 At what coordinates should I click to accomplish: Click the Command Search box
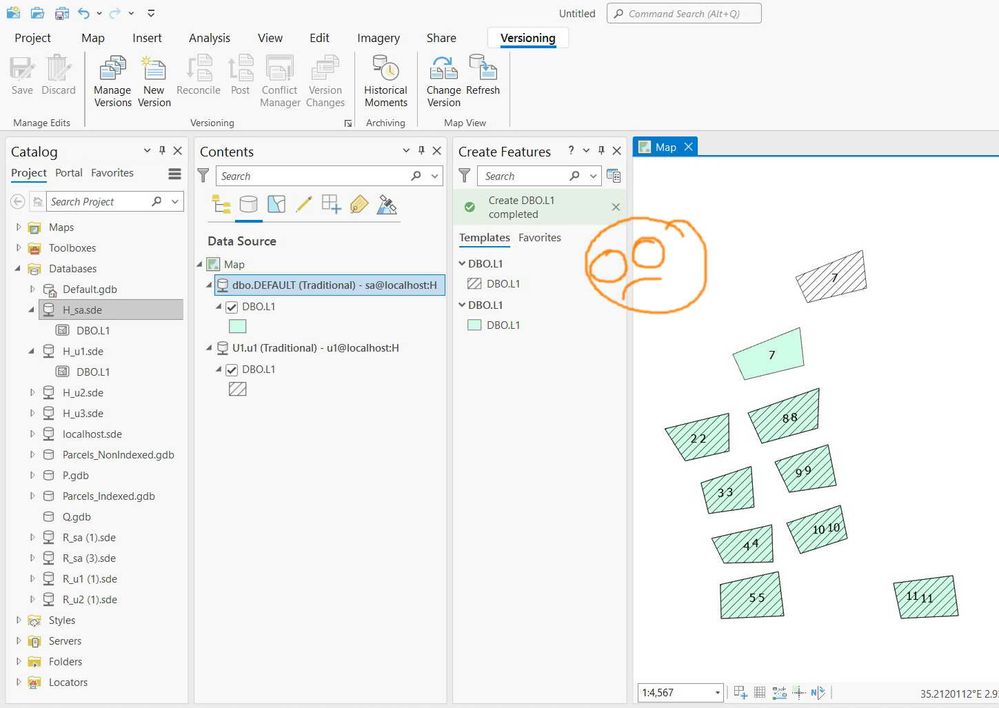tap(684, 13)
